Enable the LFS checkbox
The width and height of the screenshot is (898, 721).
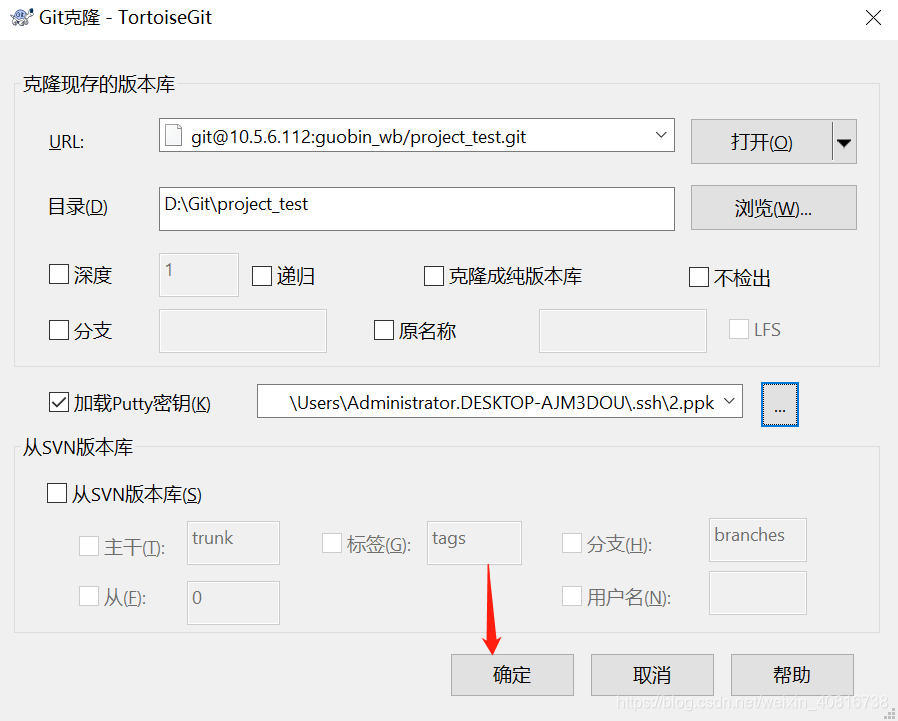click(x=737, y=328)
